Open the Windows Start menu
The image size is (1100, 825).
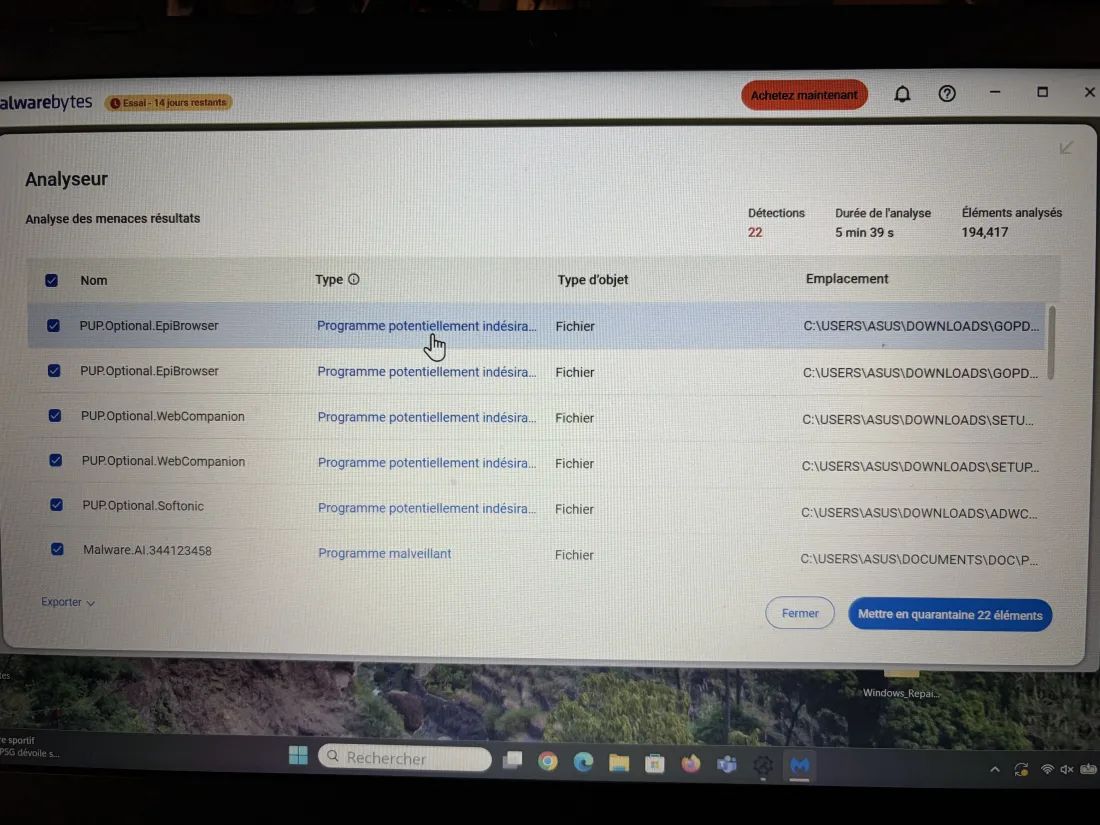click(297, 757)
